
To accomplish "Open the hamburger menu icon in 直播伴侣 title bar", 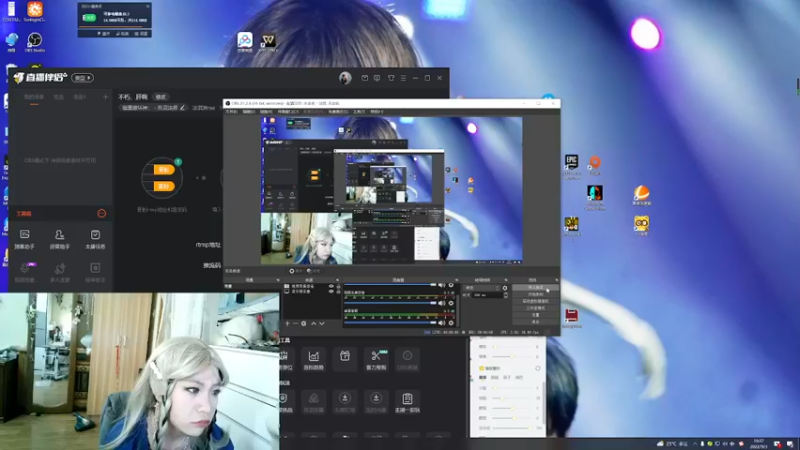I will (x=403, y=78).
